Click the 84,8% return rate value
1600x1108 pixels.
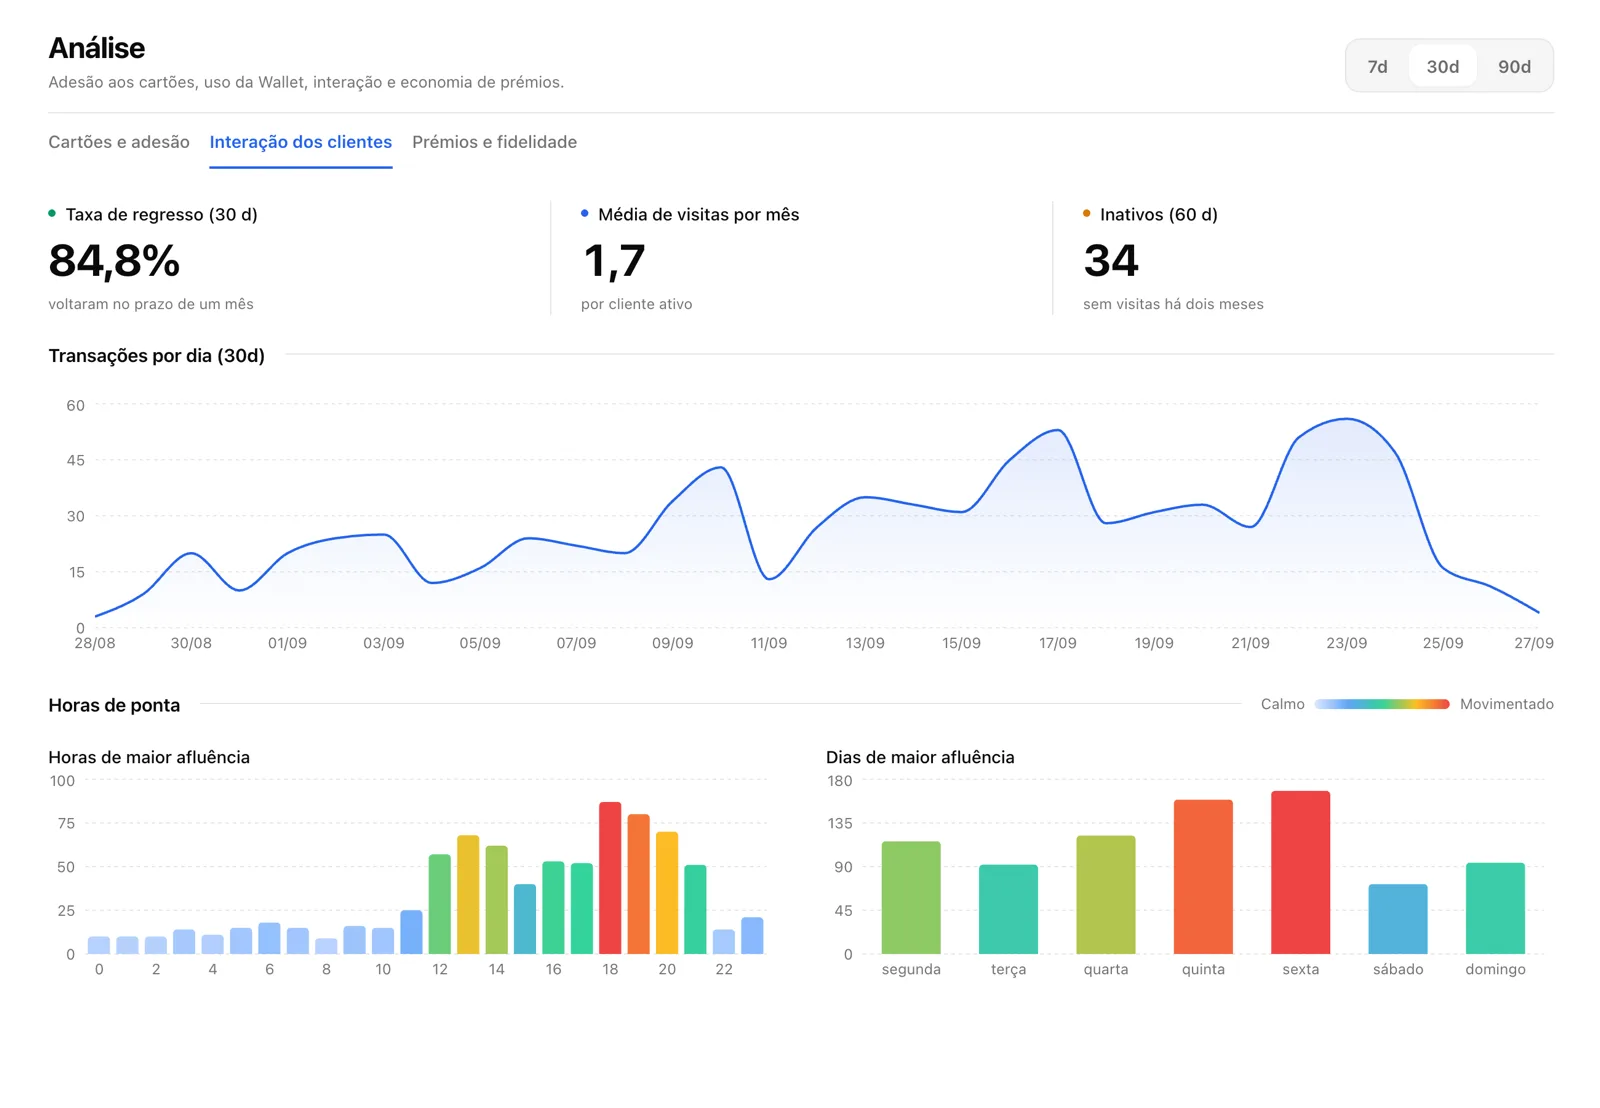[114, 261]
